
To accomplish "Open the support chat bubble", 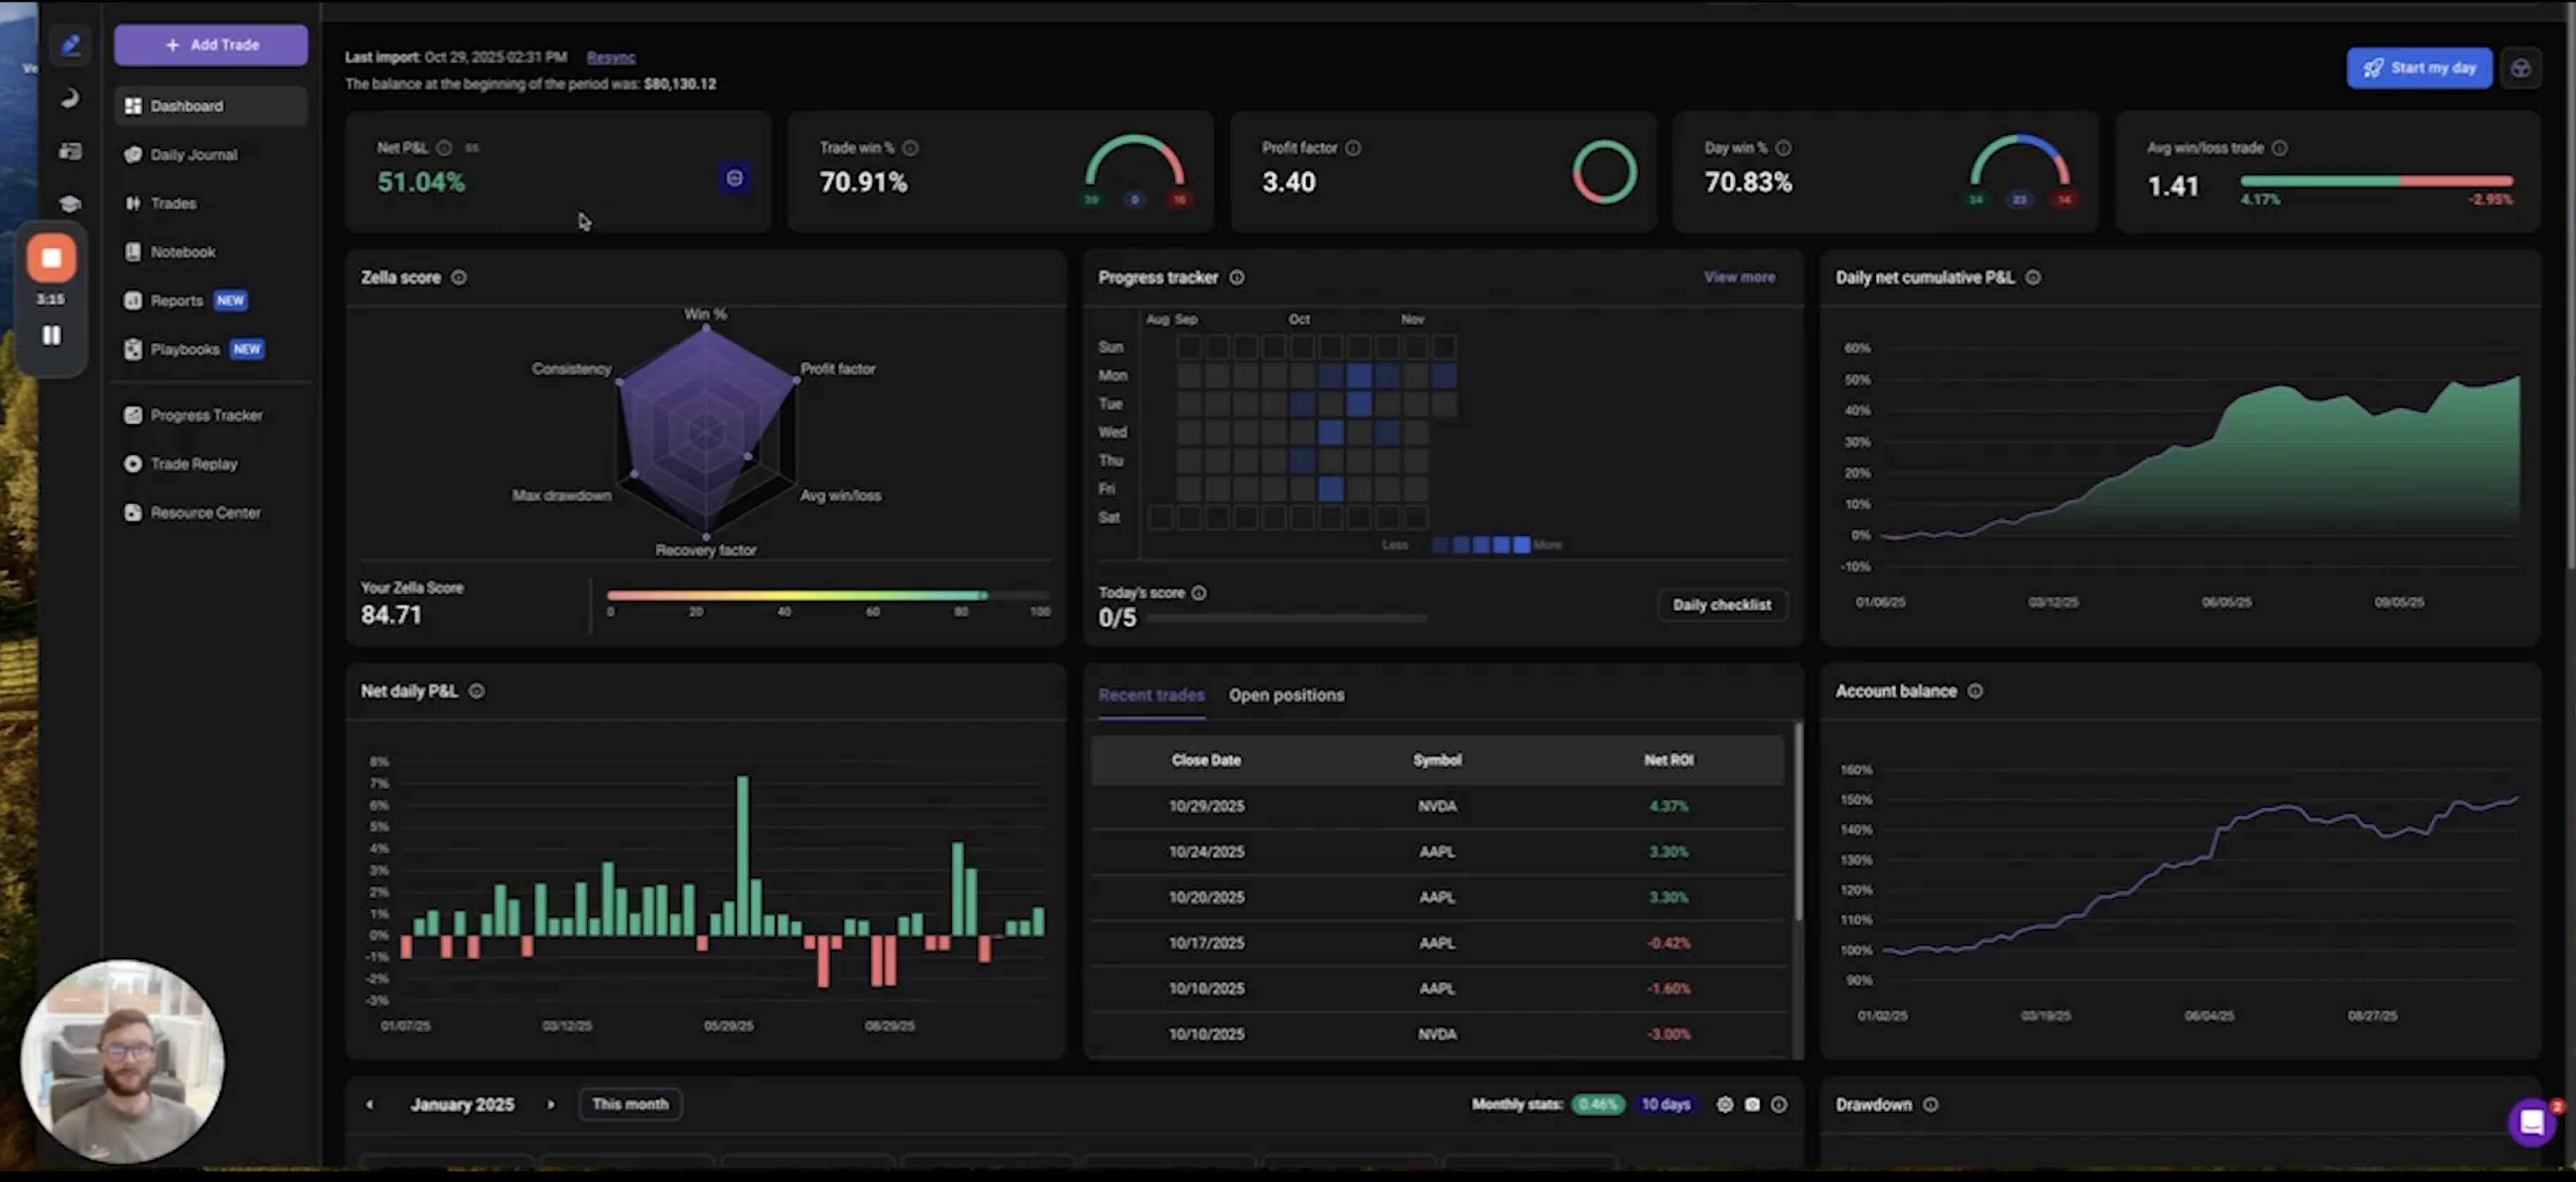I will tap(2531, 1123).
